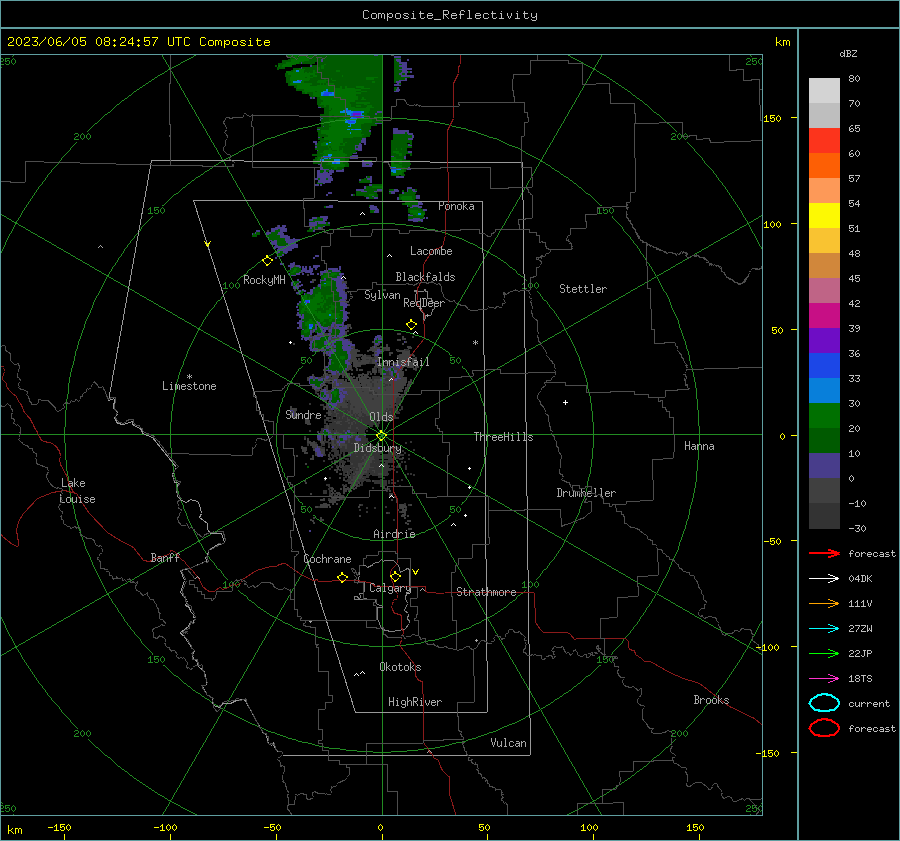Viewport: 900px width, 841px height.
Task: Click the 80 dBZ value label
Action: point(854,79)
